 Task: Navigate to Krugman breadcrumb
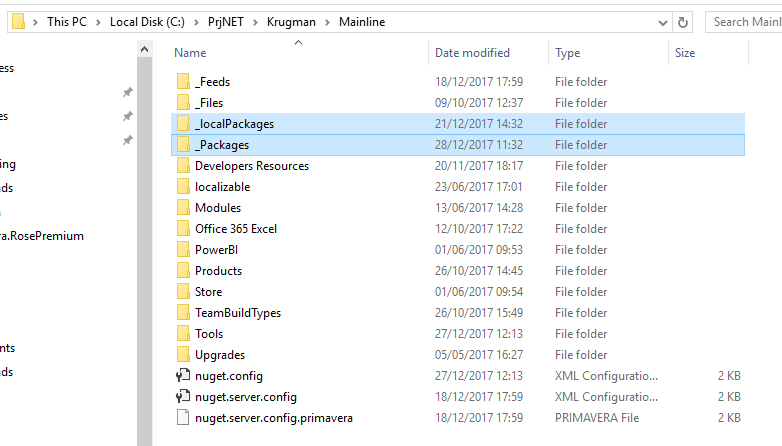[291, 22]
